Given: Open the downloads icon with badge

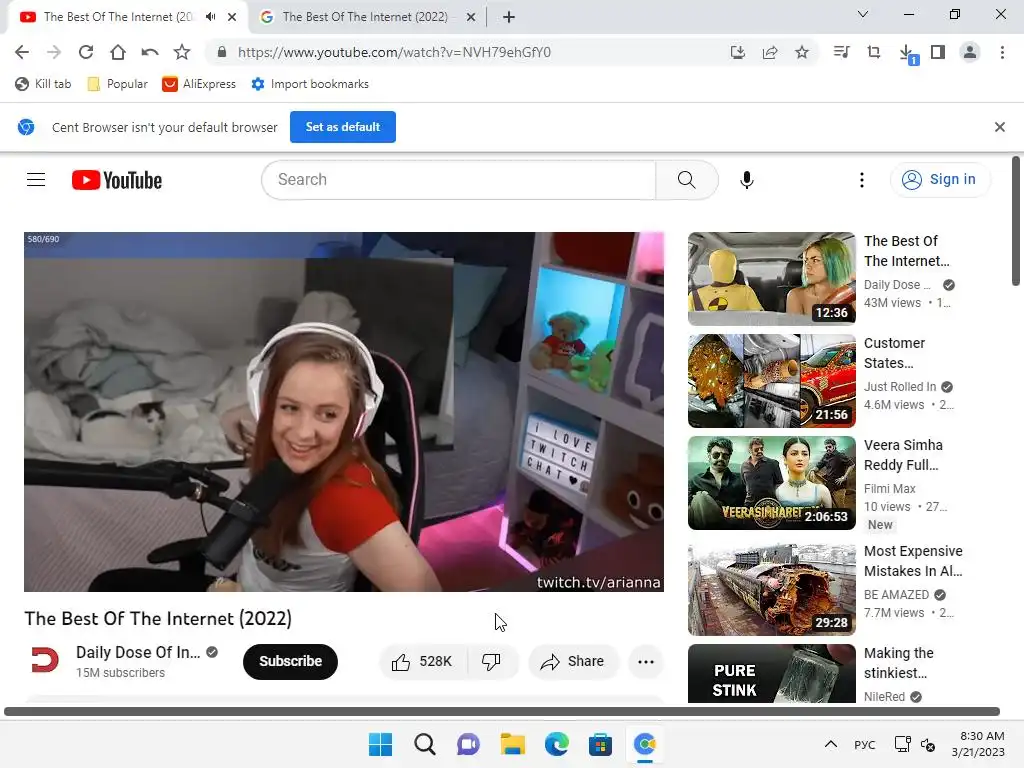Looking at the screenshot, I should tap(908, 54).
